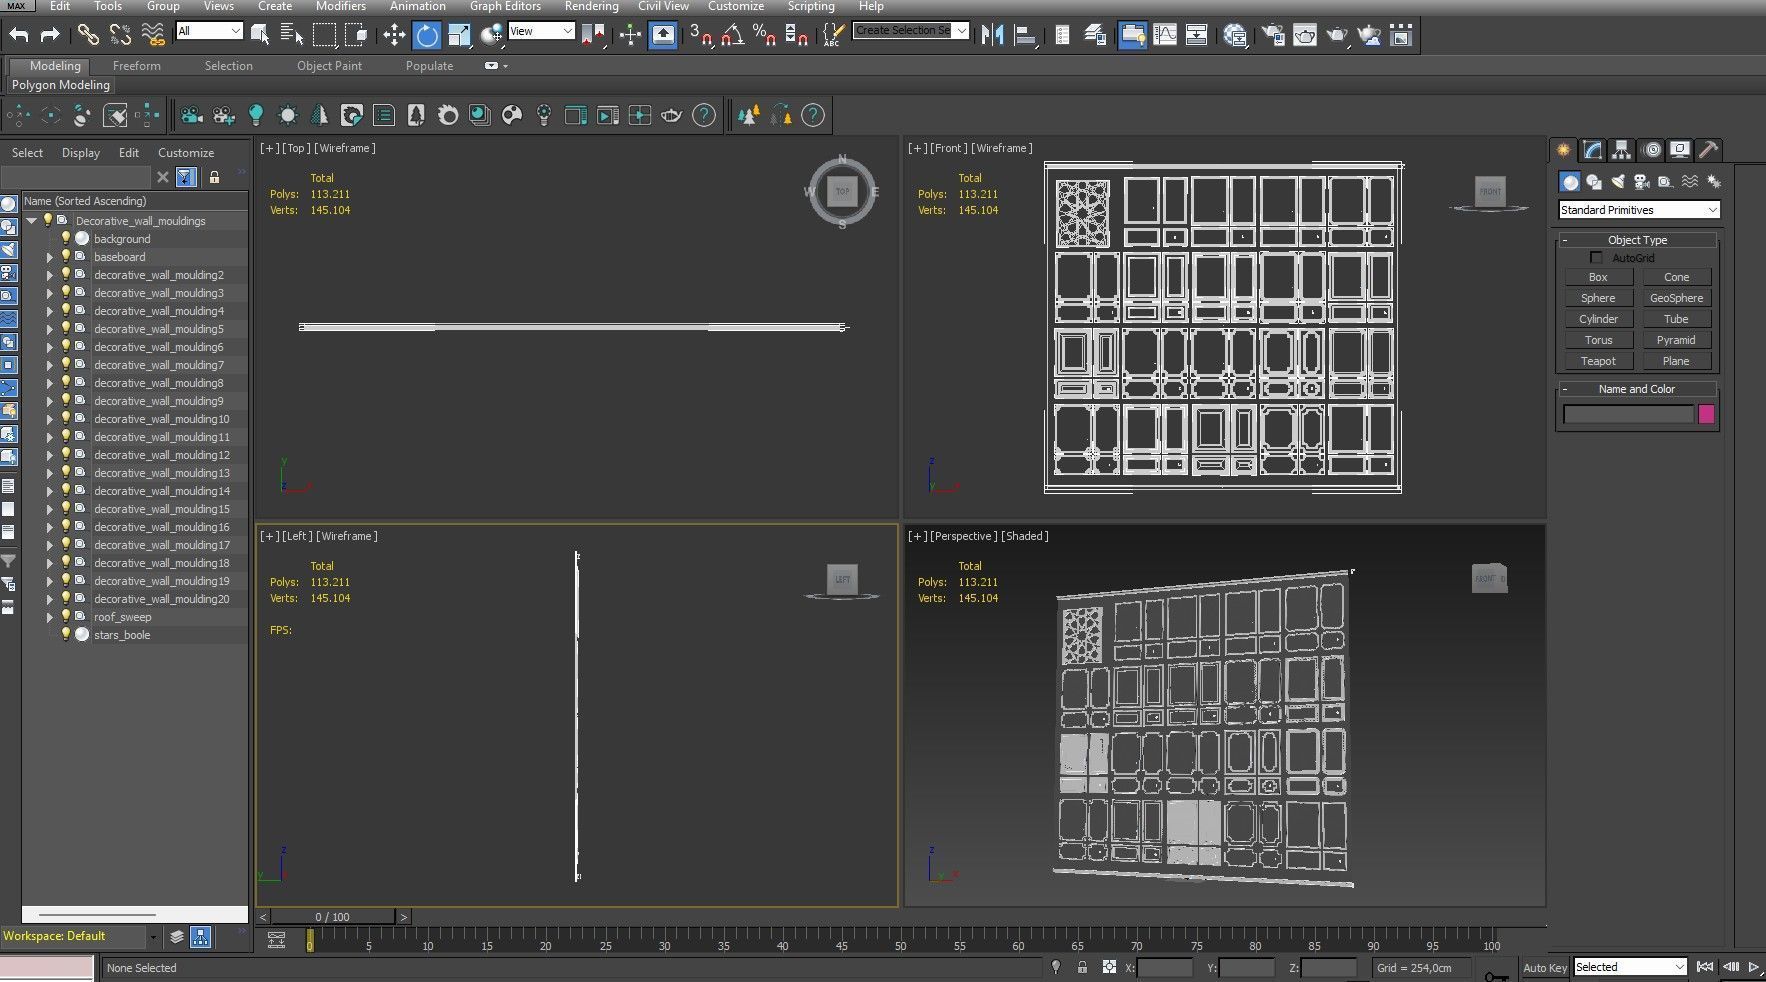Switch to the Hierarchy panel tab icon
This screenshot has height=982, width=1766.
point(1622,150)
